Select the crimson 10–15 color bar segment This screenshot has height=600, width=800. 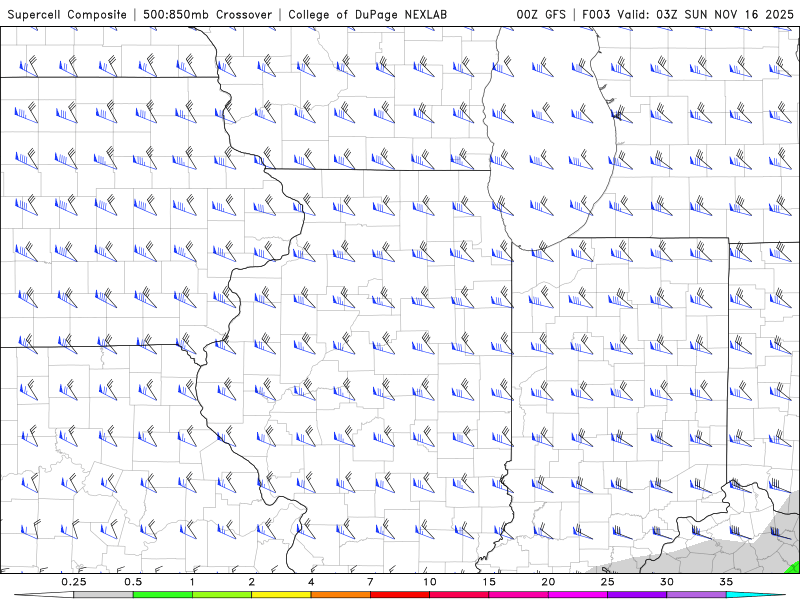pyautogui.click(x=459, y=595)
